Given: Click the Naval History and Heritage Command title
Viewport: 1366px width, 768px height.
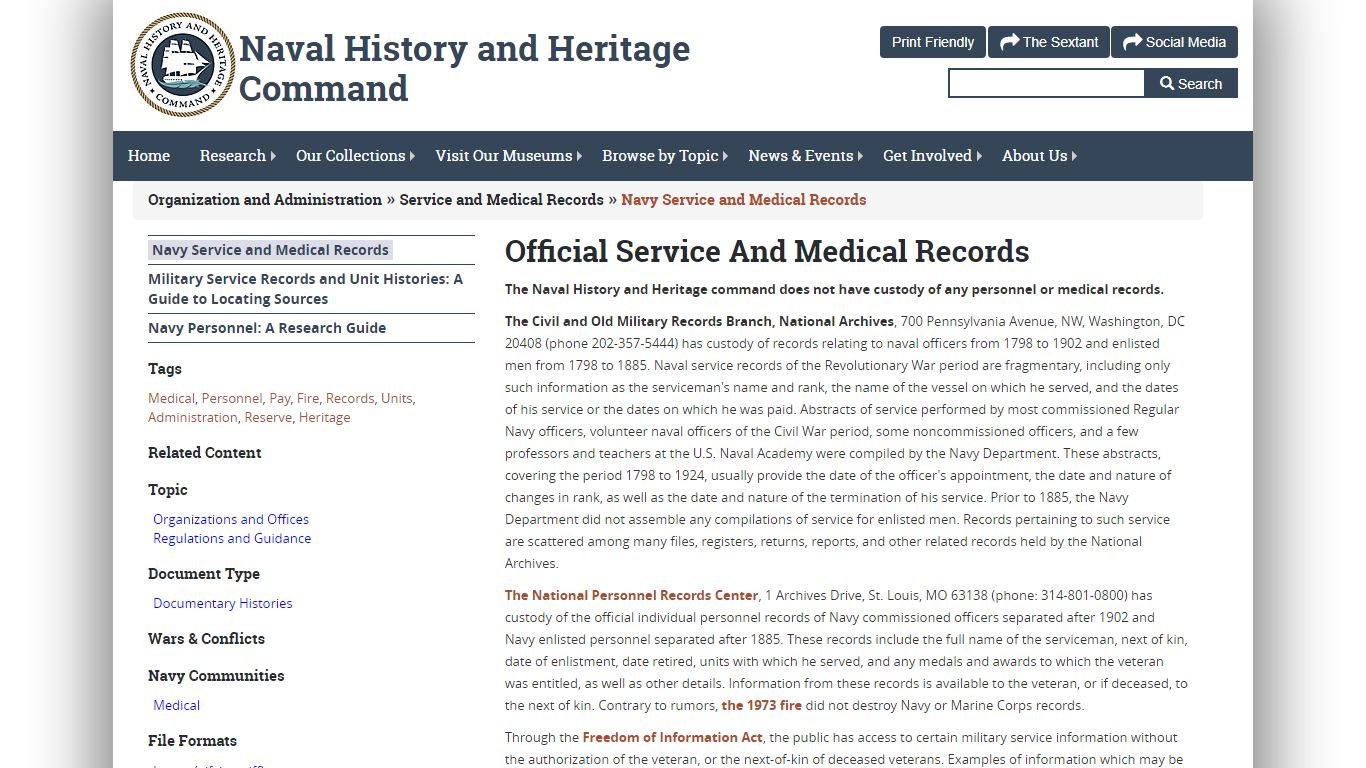Looking at the screenshot, I should (464, 68).
